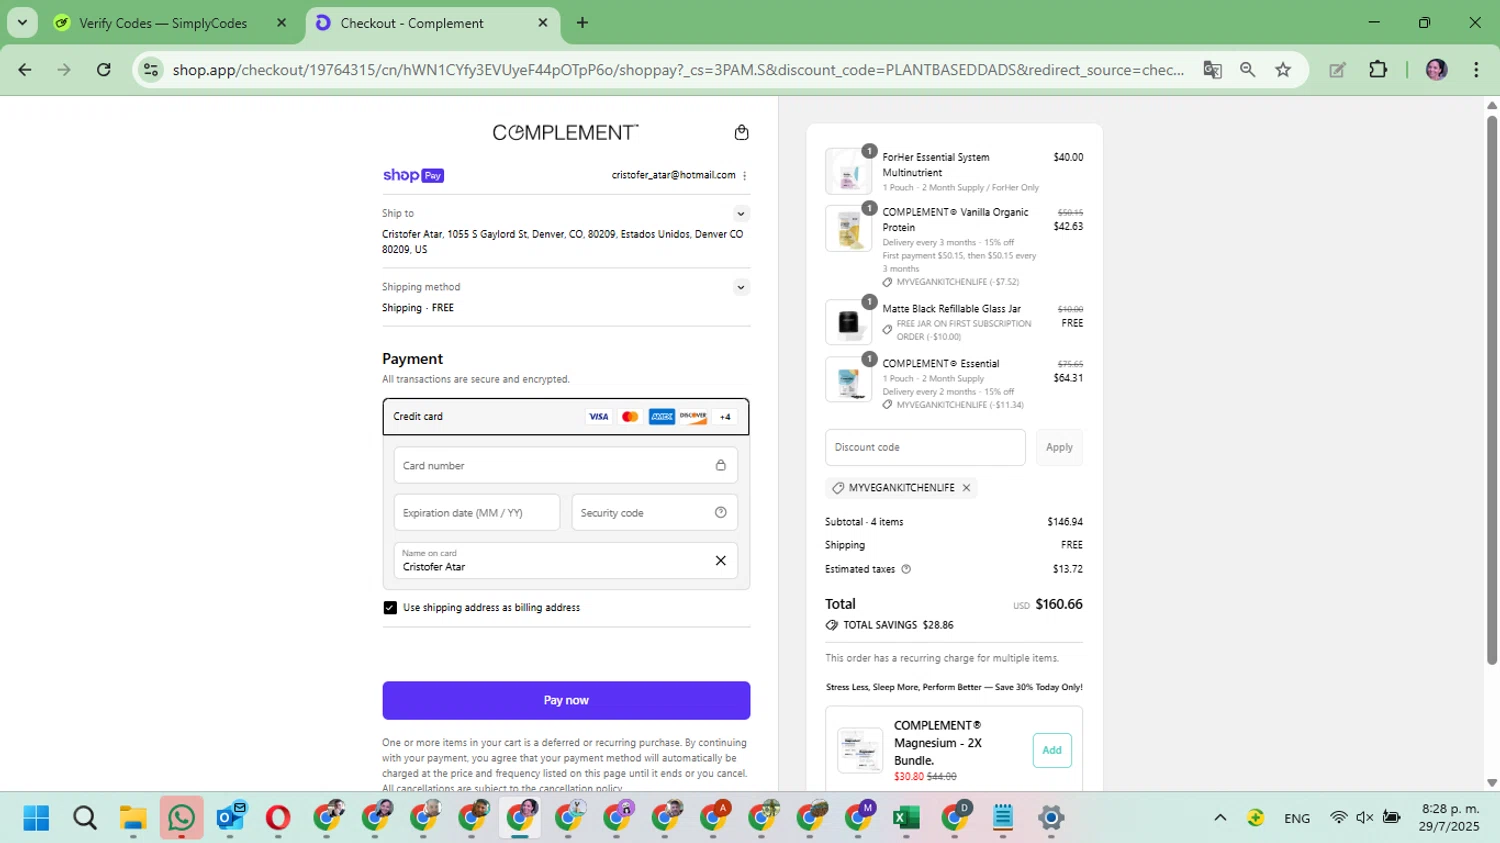Open Opera browser from taskbar

pos(278,818)
